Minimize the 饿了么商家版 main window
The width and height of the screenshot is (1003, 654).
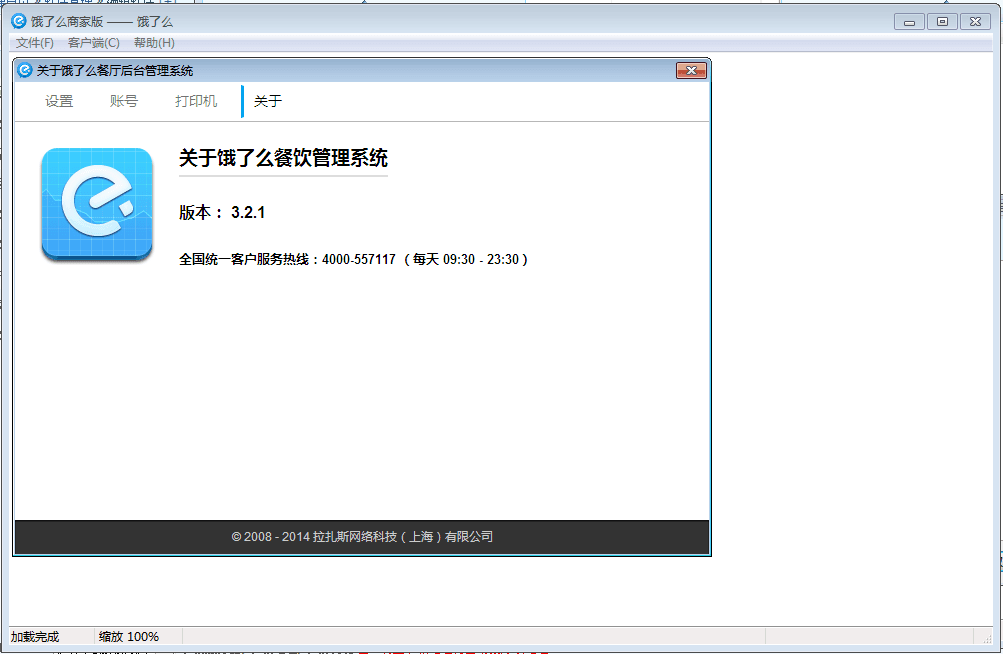tap(909, 21)
